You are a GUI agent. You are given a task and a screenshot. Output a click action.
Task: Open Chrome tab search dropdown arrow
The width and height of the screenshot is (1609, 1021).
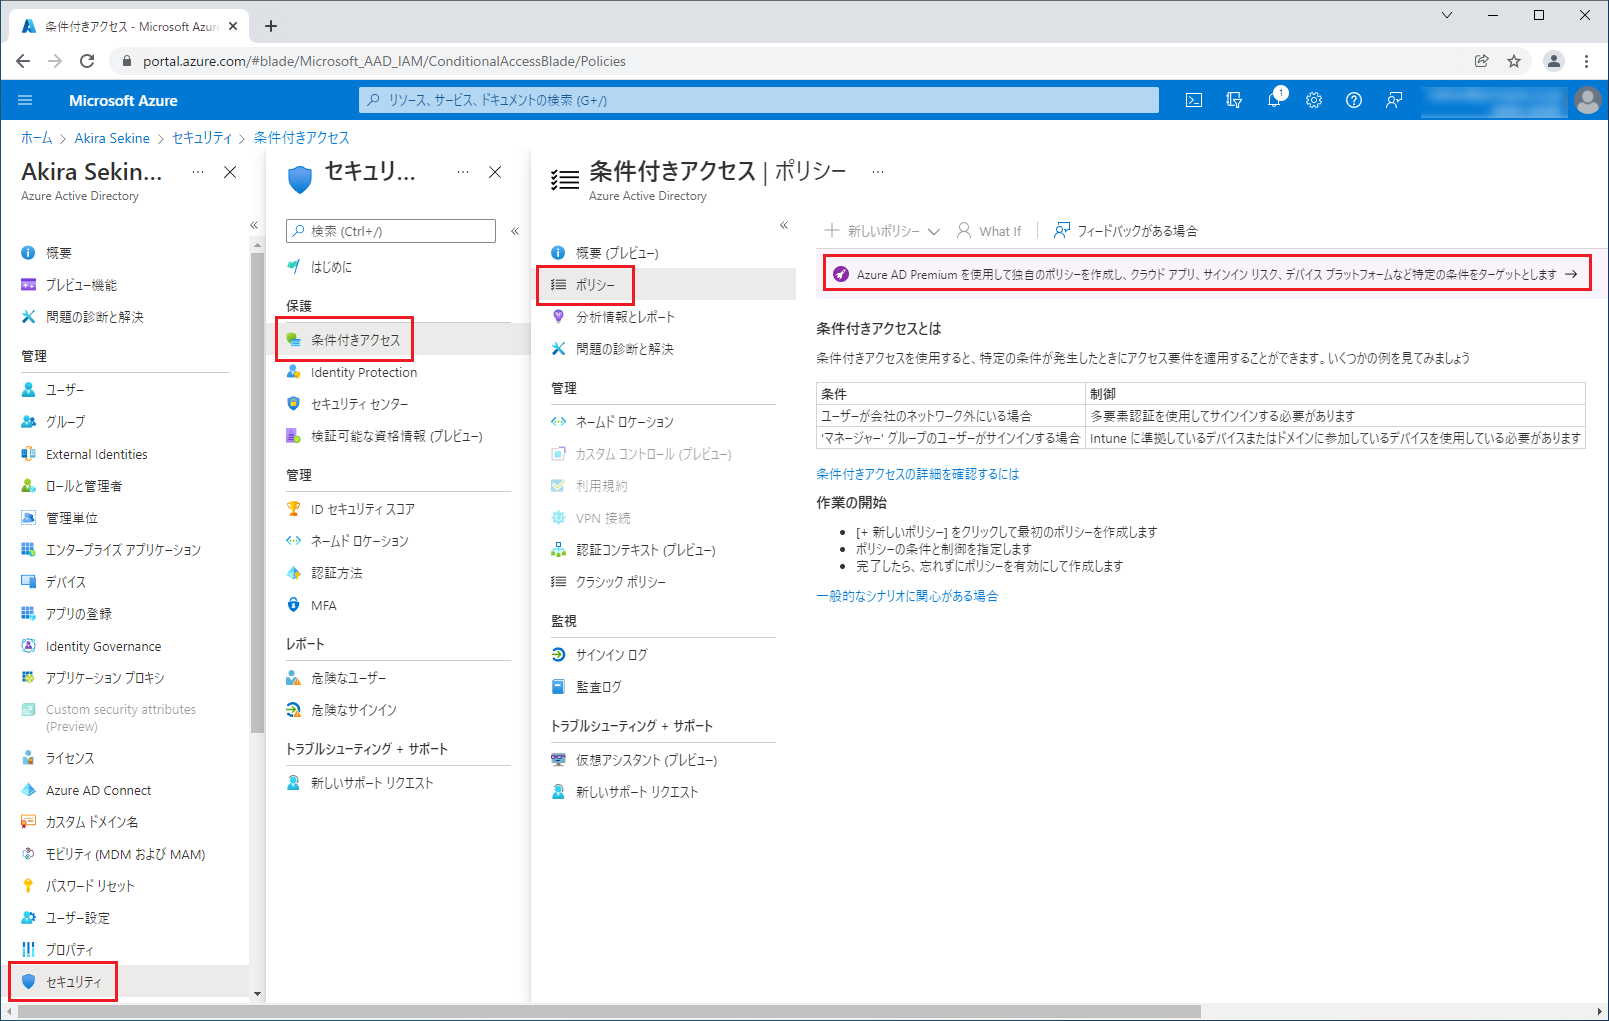[x=1446, y=15]
